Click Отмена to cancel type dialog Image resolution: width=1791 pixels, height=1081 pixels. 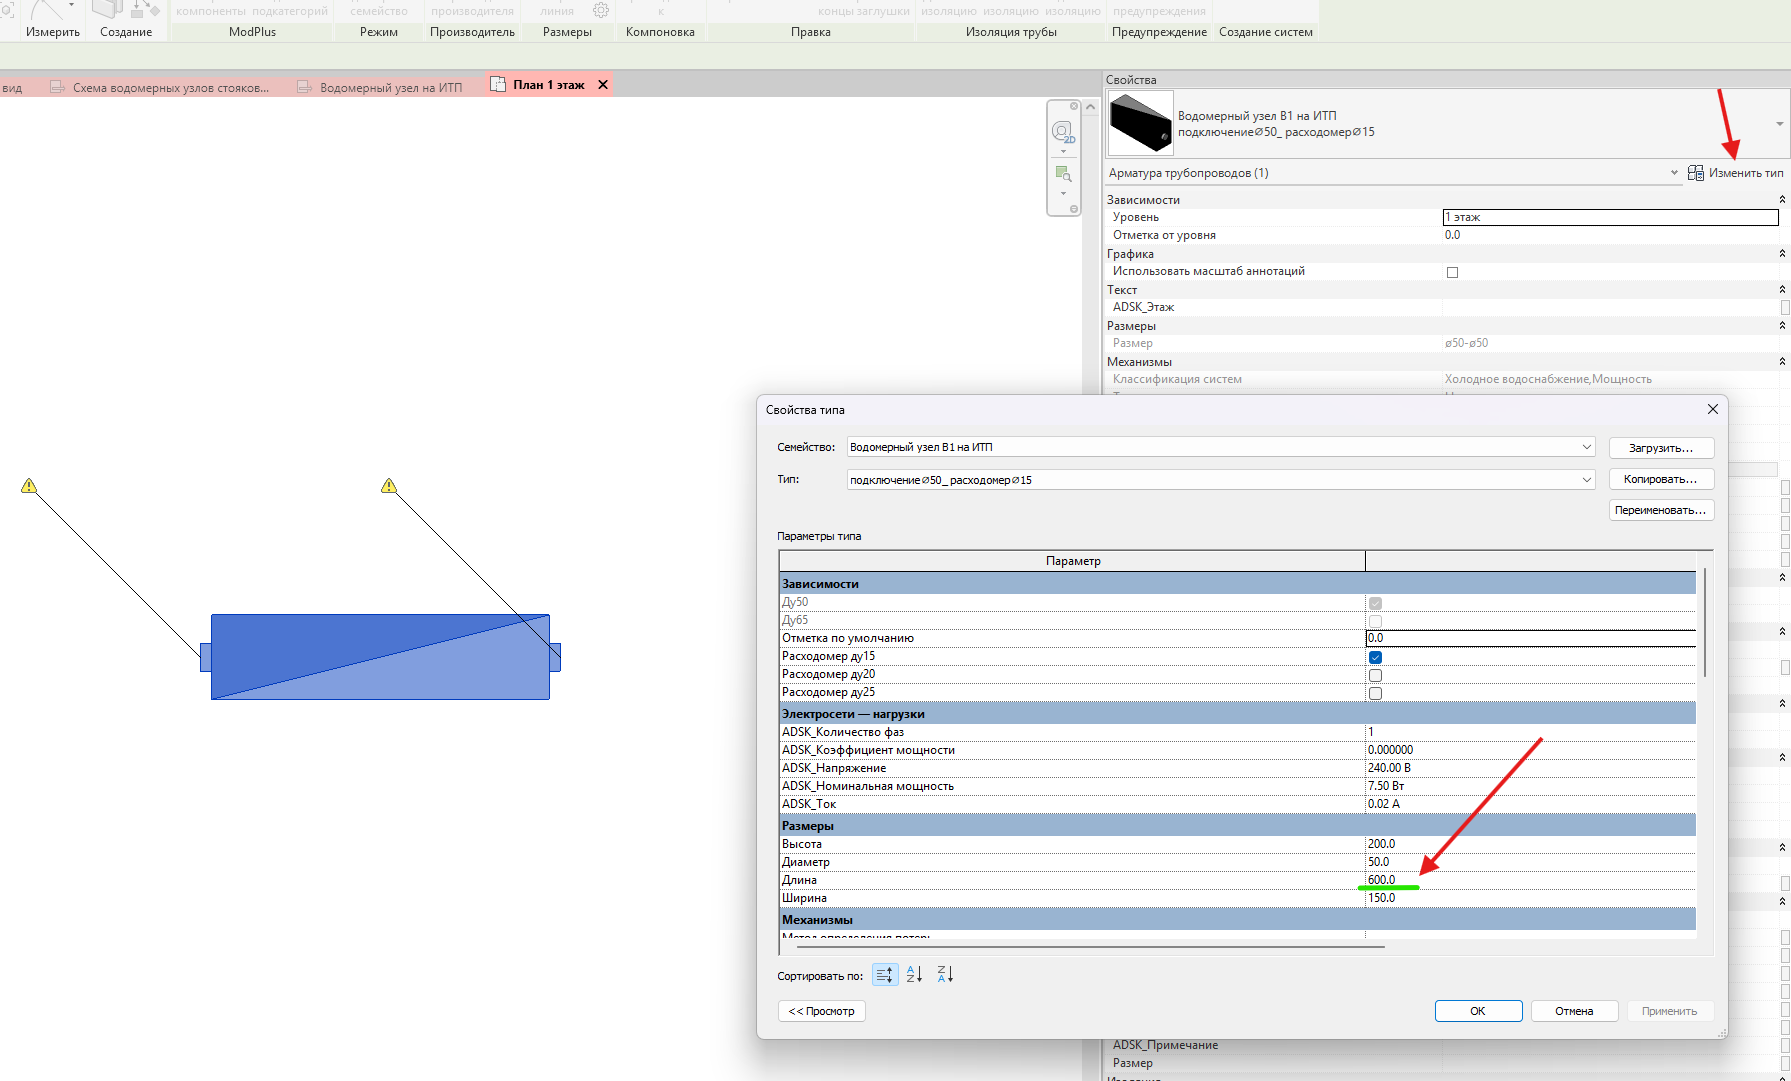(x=1574, y=1011)
